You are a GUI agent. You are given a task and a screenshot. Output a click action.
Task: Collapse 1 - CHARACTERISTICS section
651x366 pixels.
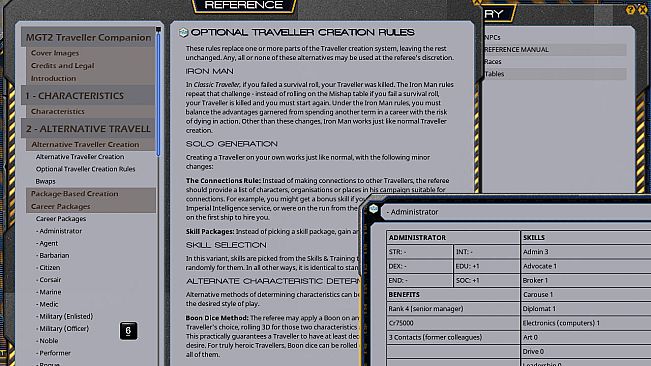click(88, 95)
